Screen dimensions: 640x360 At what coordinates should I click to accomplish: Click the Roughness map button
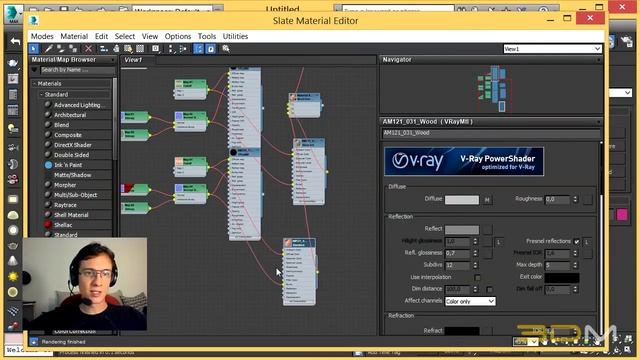point(587,200)
